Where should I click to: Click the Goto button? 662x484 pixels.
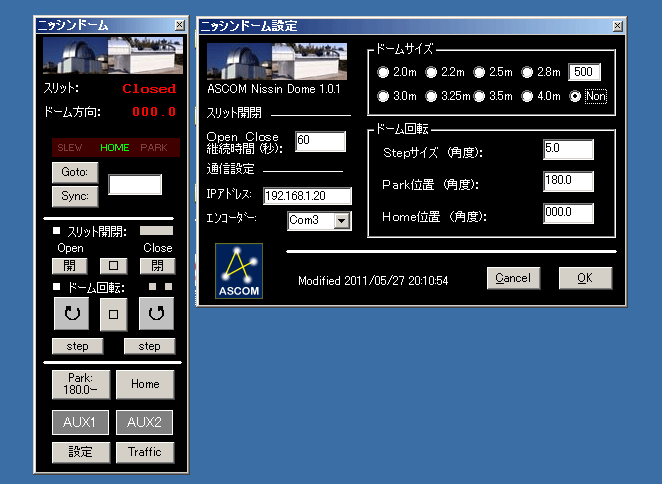point(75,172)
